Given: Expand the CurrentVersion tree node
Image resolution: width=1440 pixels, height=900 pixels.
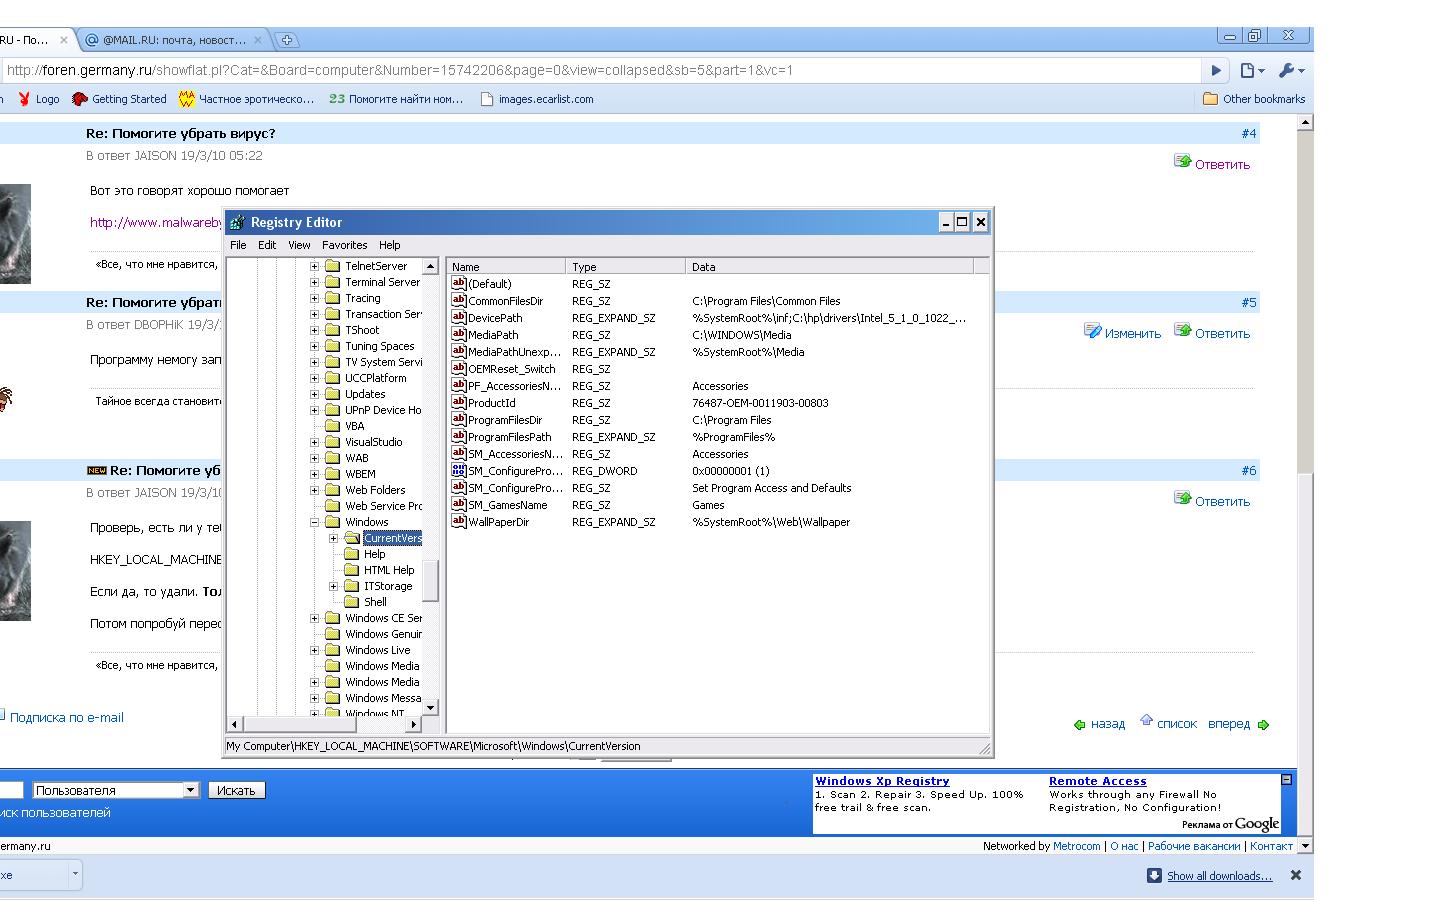Looking at the screenshot, I should (x=333, y=538).
